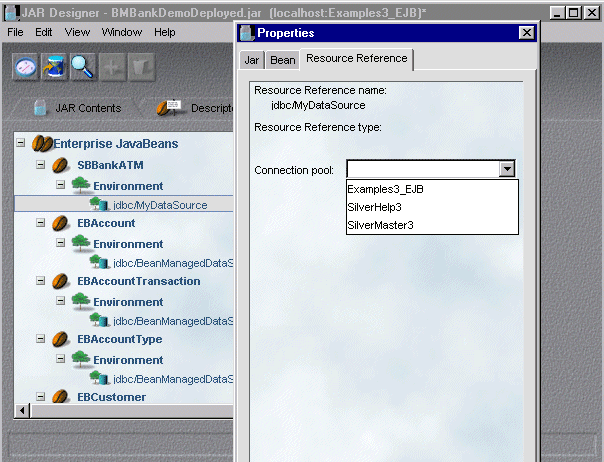The height and width of the screenshot is (462, 604).
Task: Switch to the Bean properties tab
Action: [x=282, y=60]
